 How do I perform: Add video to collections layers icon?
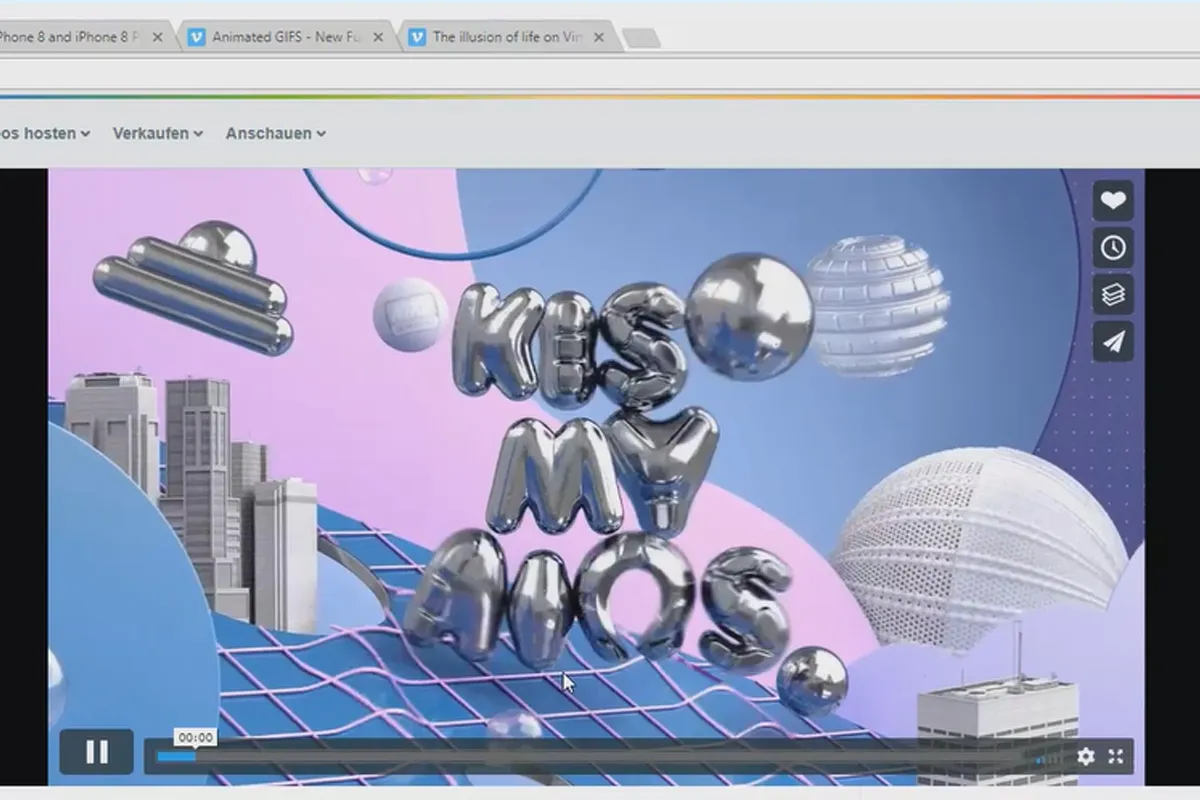(1113, 295)
